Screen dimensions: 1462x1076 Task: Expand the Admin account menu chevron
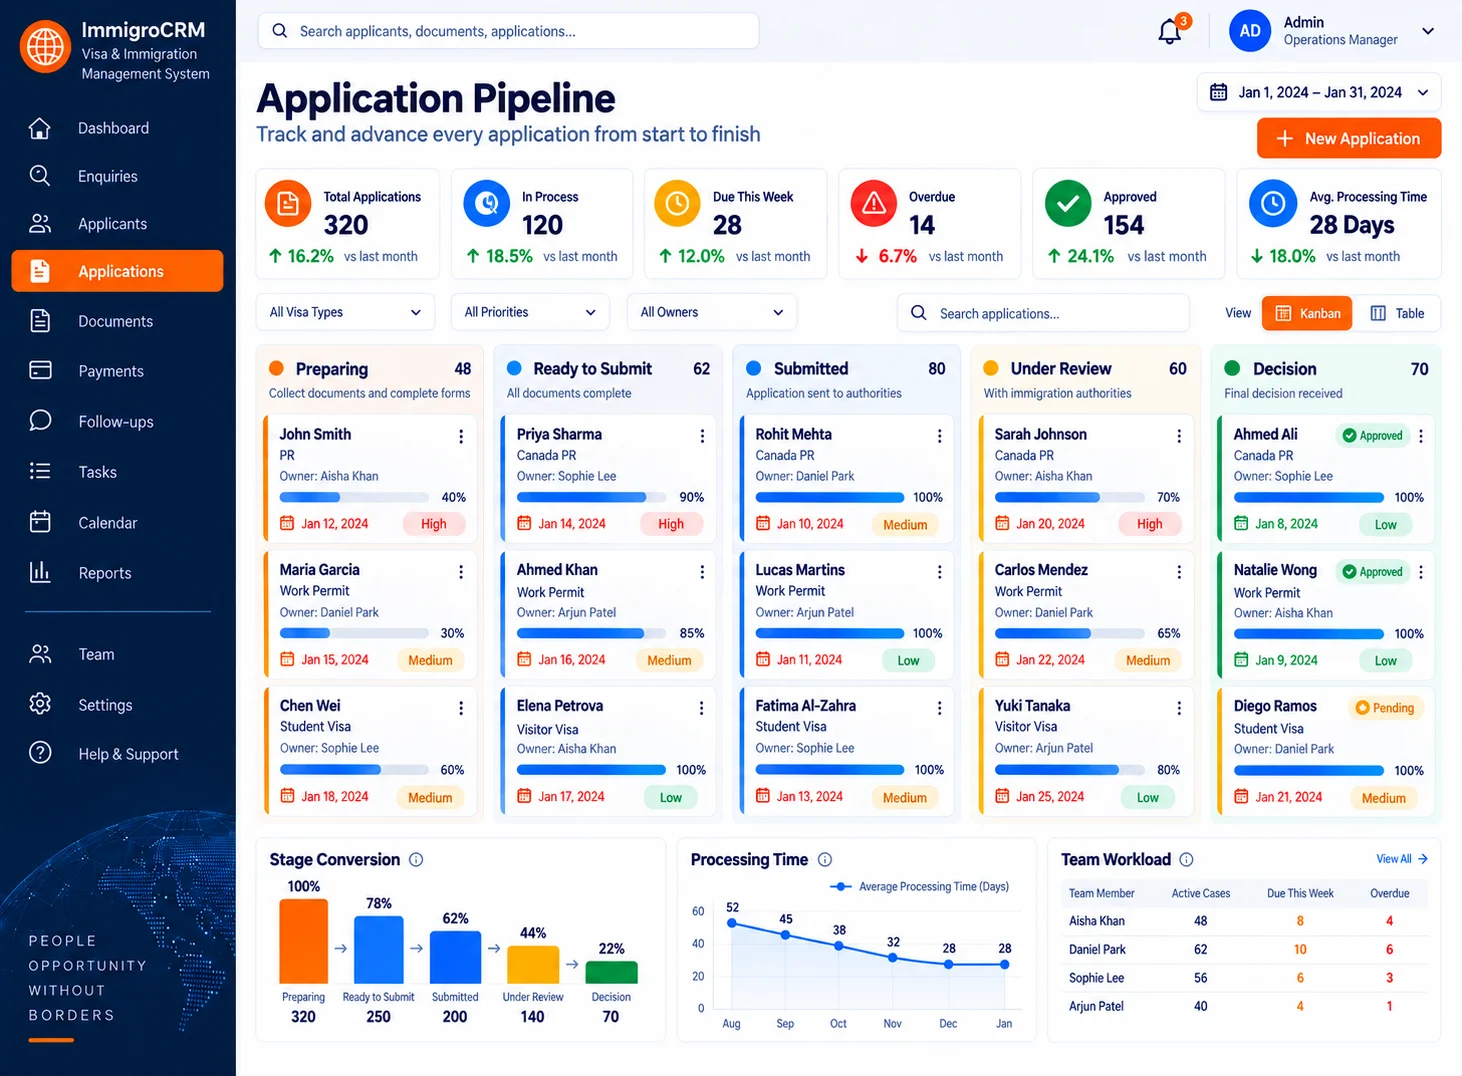click(1428, 31)
